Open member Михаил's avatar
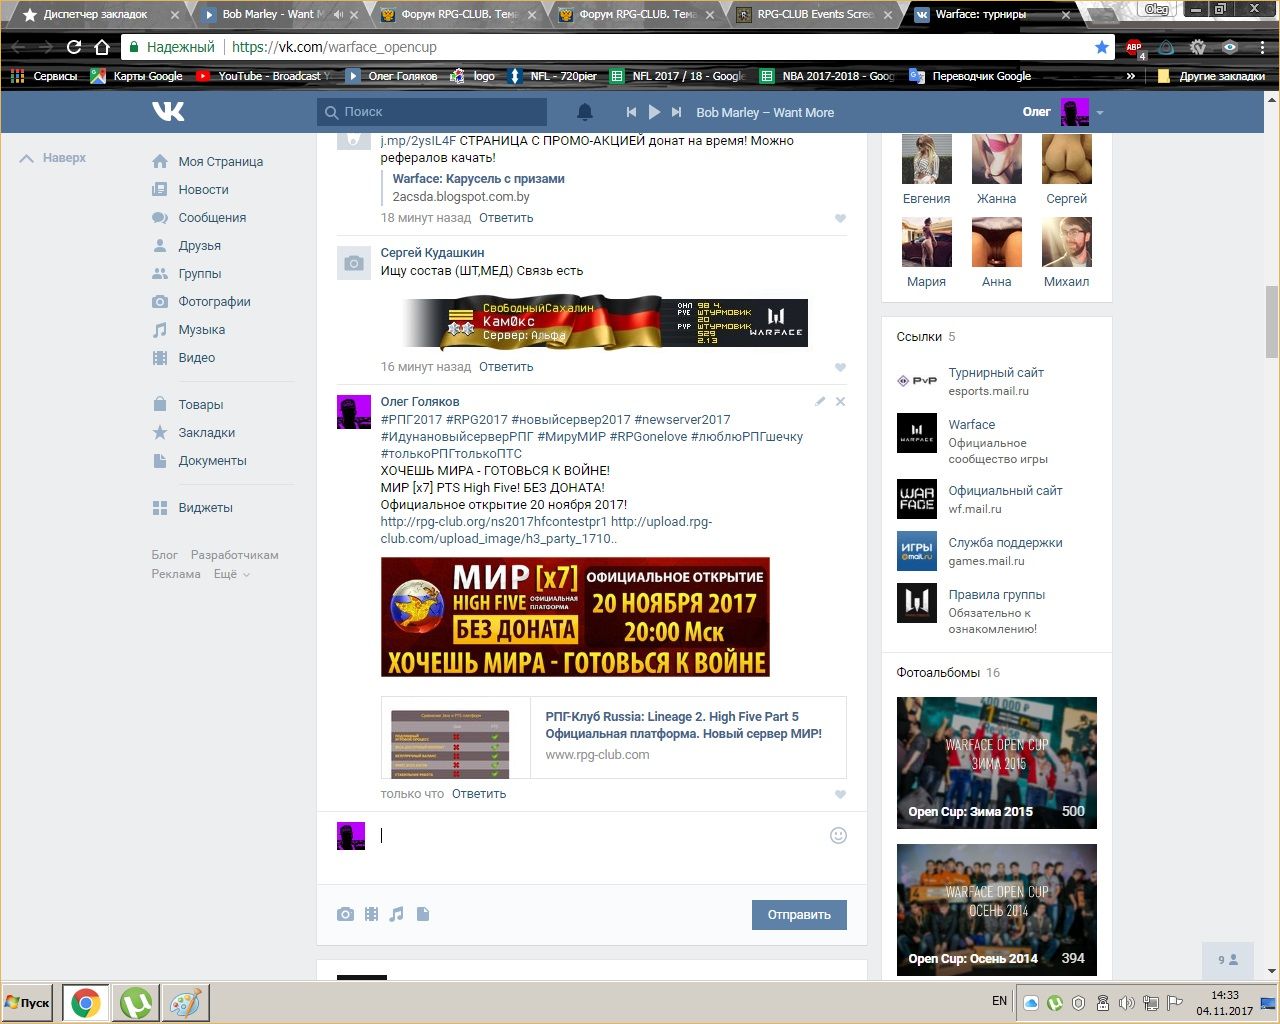The image size is (1280, 1024). coord(1066,241)
